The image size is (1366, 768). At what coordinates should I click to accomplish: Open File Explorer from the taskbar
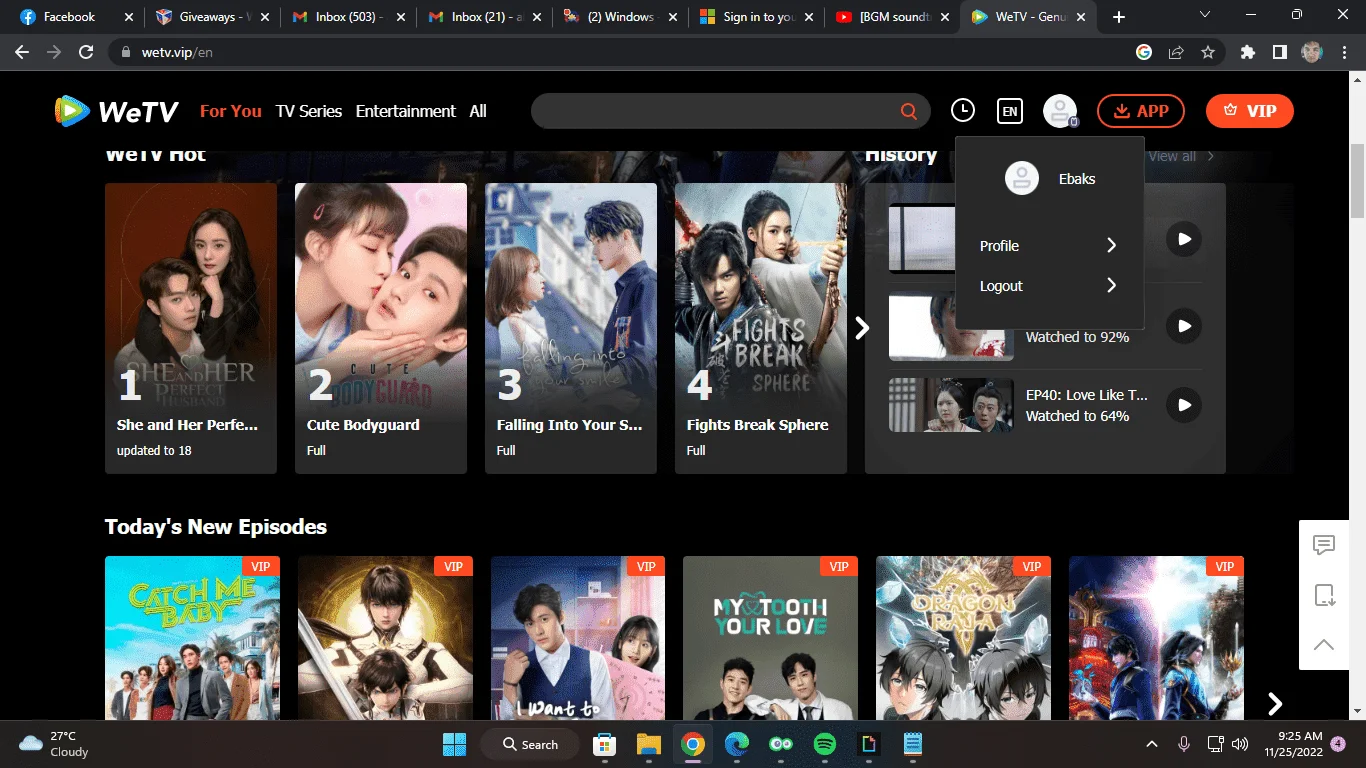pyautogui.click(x=649, y=744)
